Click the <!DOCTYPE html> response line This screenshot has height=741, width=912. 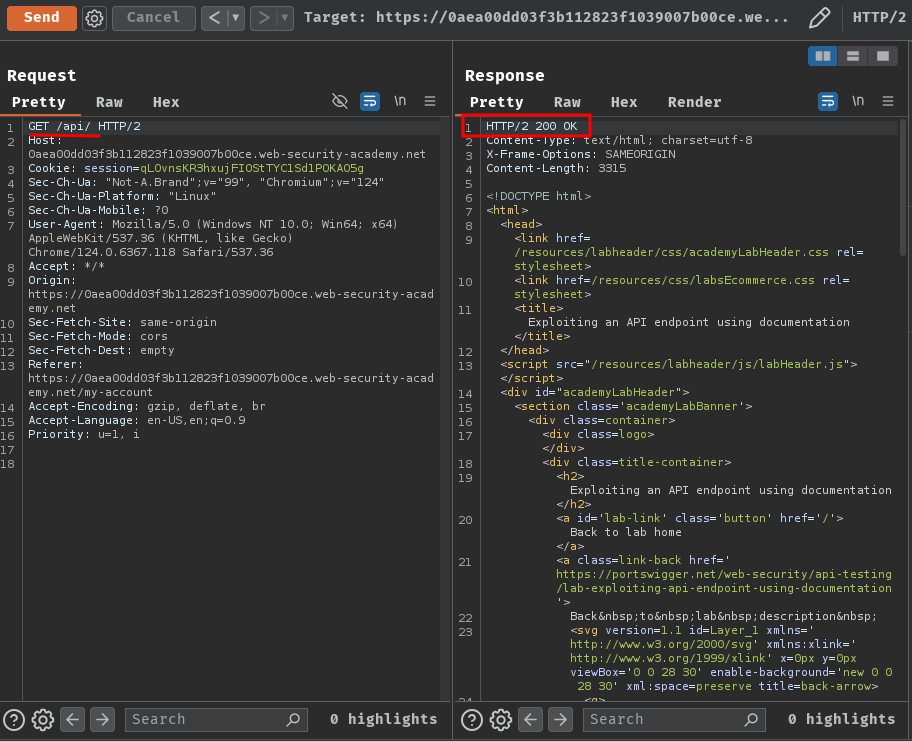[x=539, y=196]
